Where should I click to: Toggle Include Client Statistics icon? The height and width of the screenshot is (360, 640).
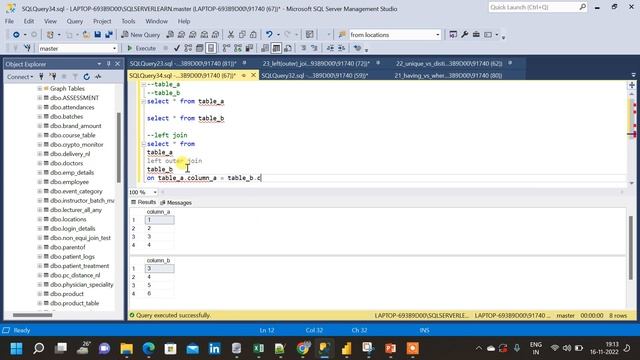point(249,48)
